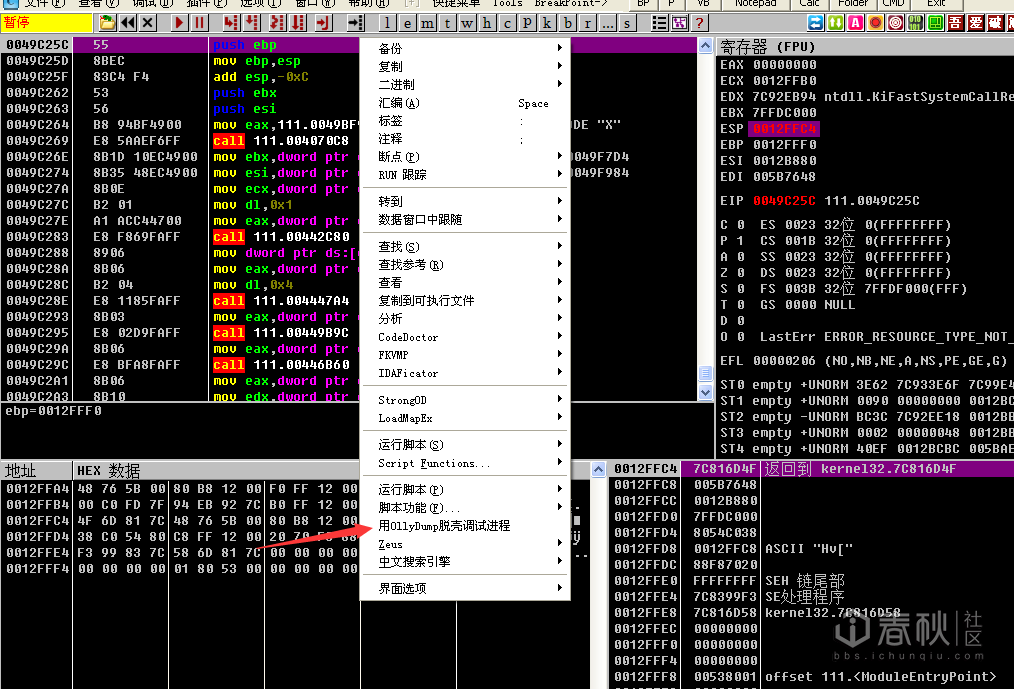Choose 标签 from the context menu
Image resolution: width=1014 pixels, height=689 pixels.
point(465,121)
